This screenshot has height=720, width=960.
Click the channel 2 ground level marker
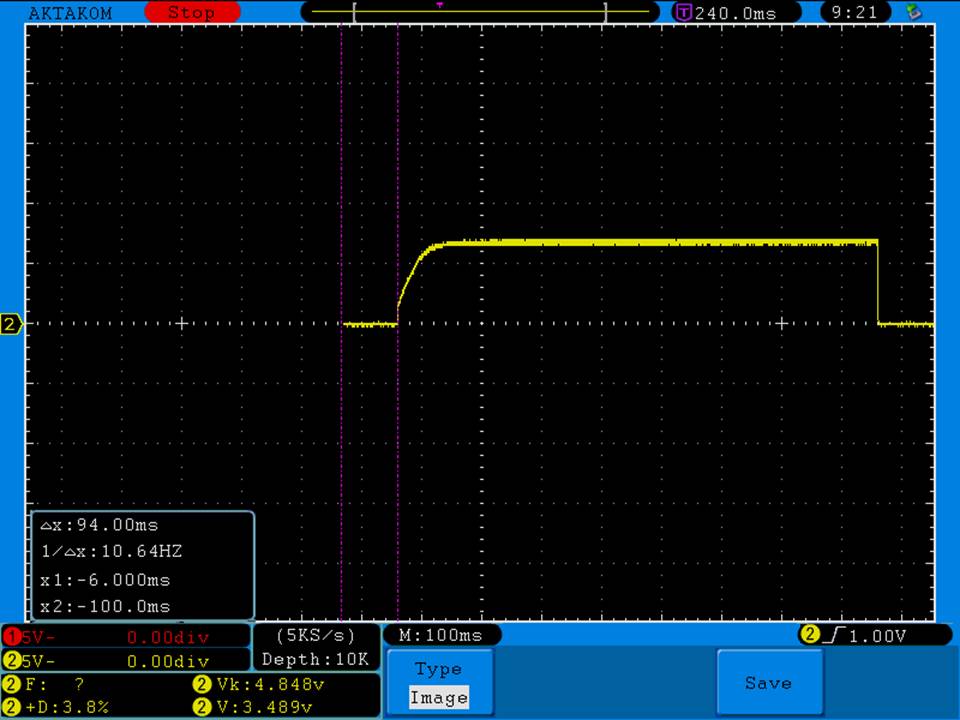[11, 324]
